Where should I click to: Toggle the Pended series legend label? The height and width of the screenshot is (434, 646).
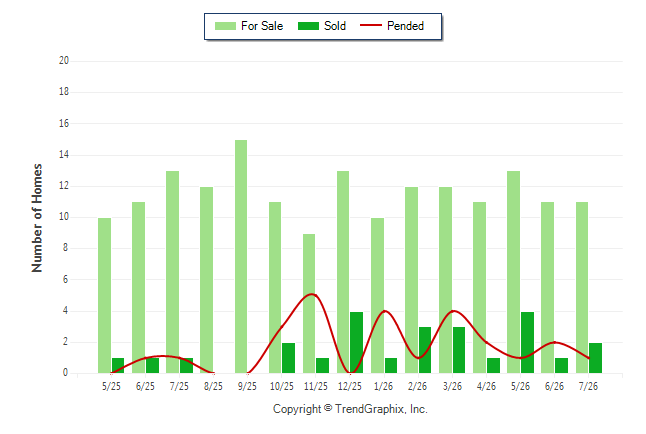(405, 26)
